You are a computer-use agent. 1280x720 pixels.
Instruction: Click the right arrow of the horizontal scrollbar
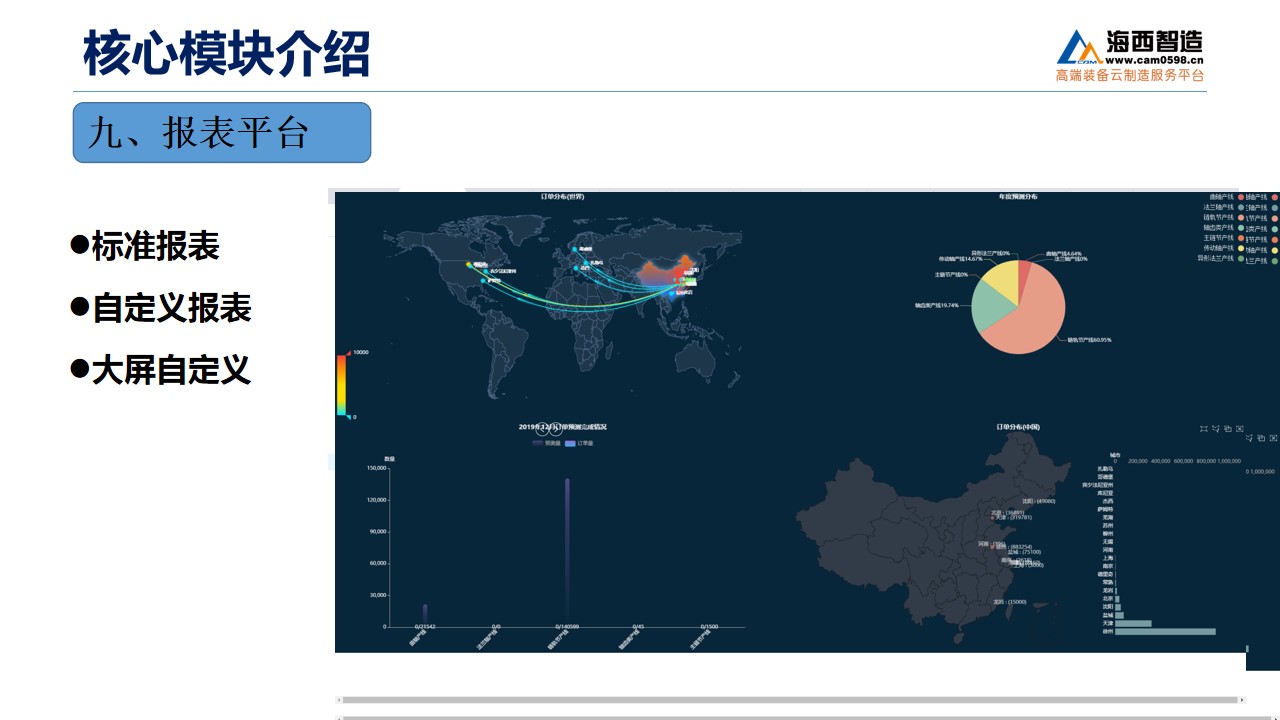pos(1242,700)
